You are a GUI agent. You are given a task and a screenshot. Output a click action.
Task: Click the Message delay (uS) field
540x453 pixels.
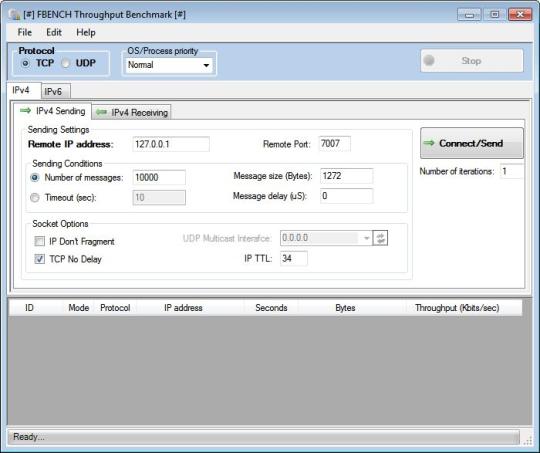pos(346,196)
